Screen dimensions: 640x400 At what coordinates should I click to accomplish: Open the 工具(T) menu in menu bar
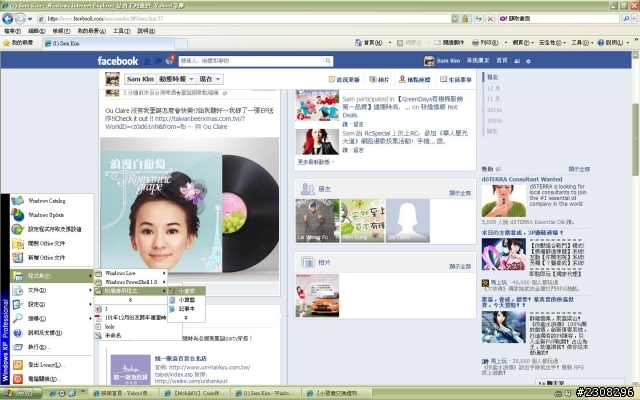coord(122,31)
